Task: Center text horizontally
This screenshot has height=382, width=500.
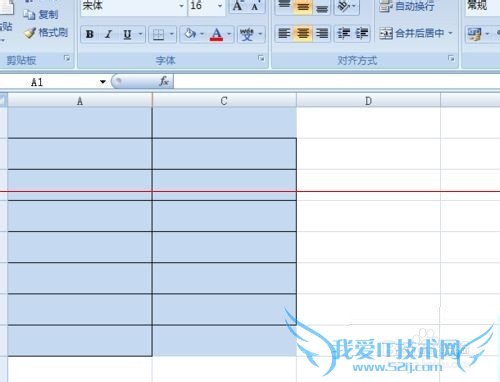Action: [303, 34]
